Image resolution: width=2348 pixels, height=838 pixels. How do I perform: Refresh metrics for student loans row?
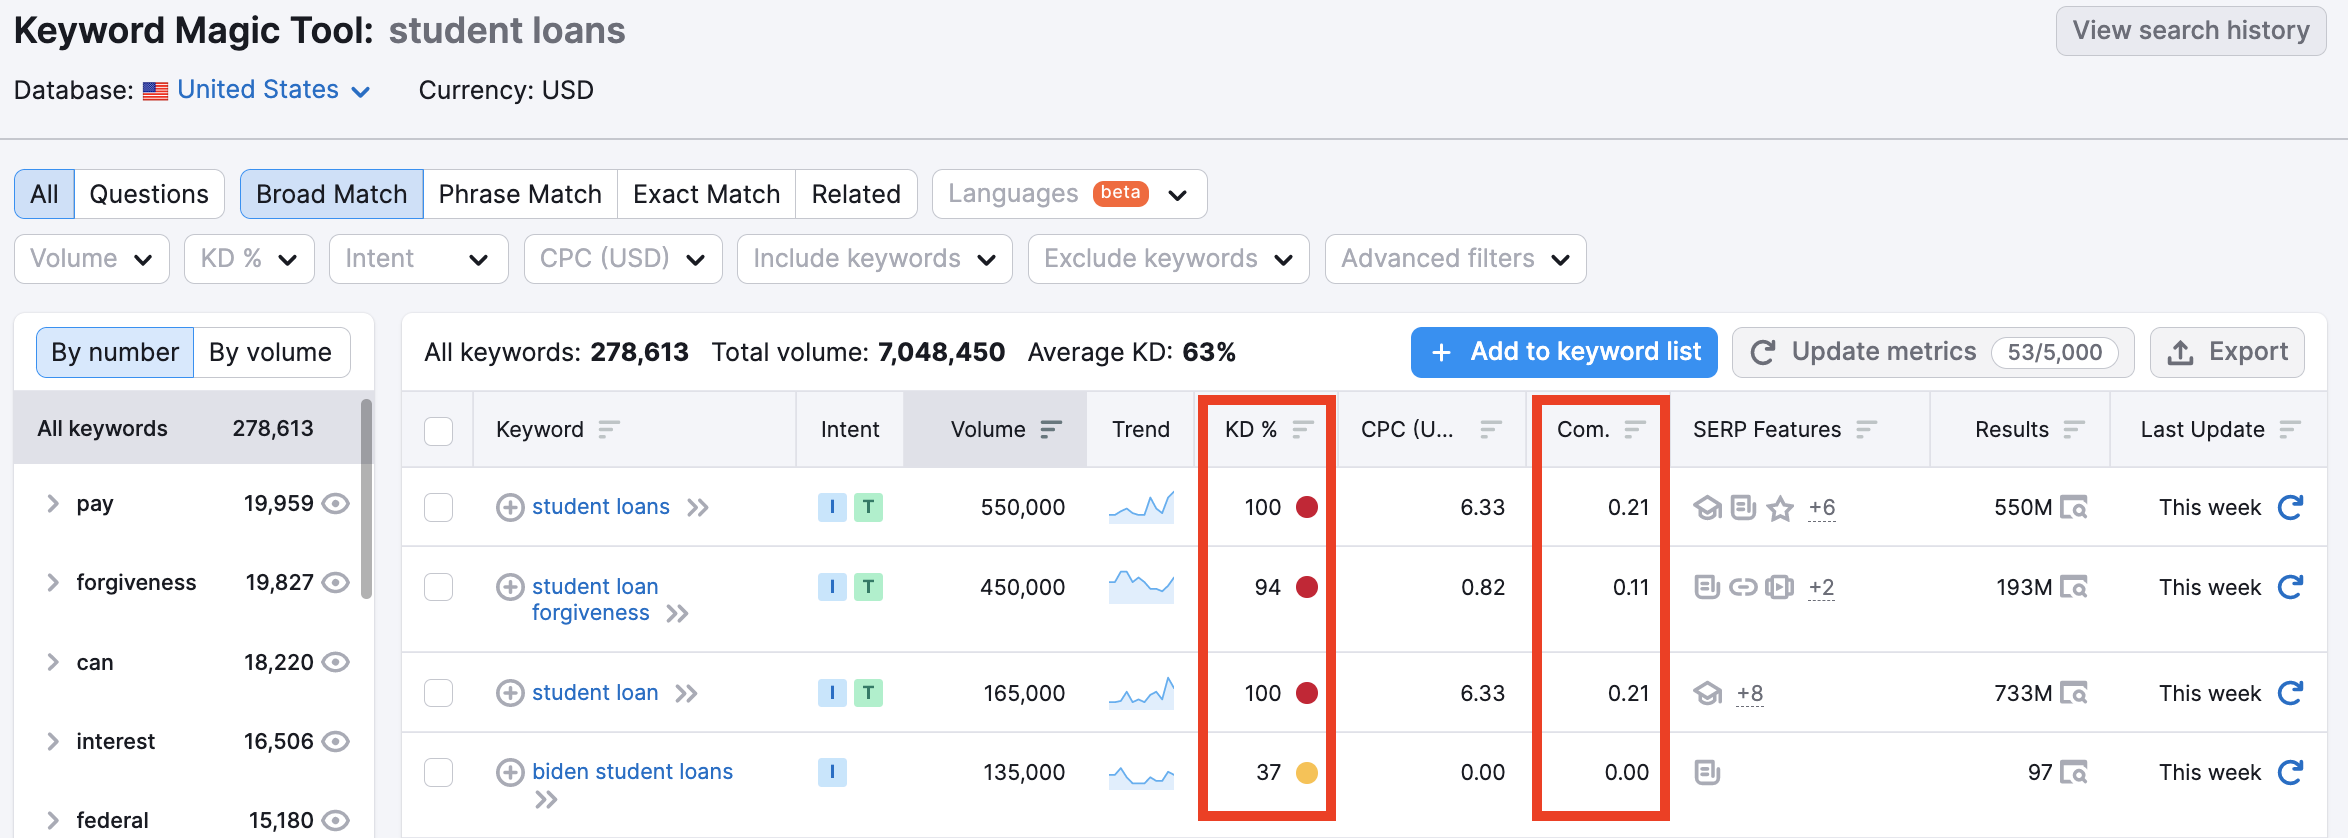click(x=2290, y=507)
